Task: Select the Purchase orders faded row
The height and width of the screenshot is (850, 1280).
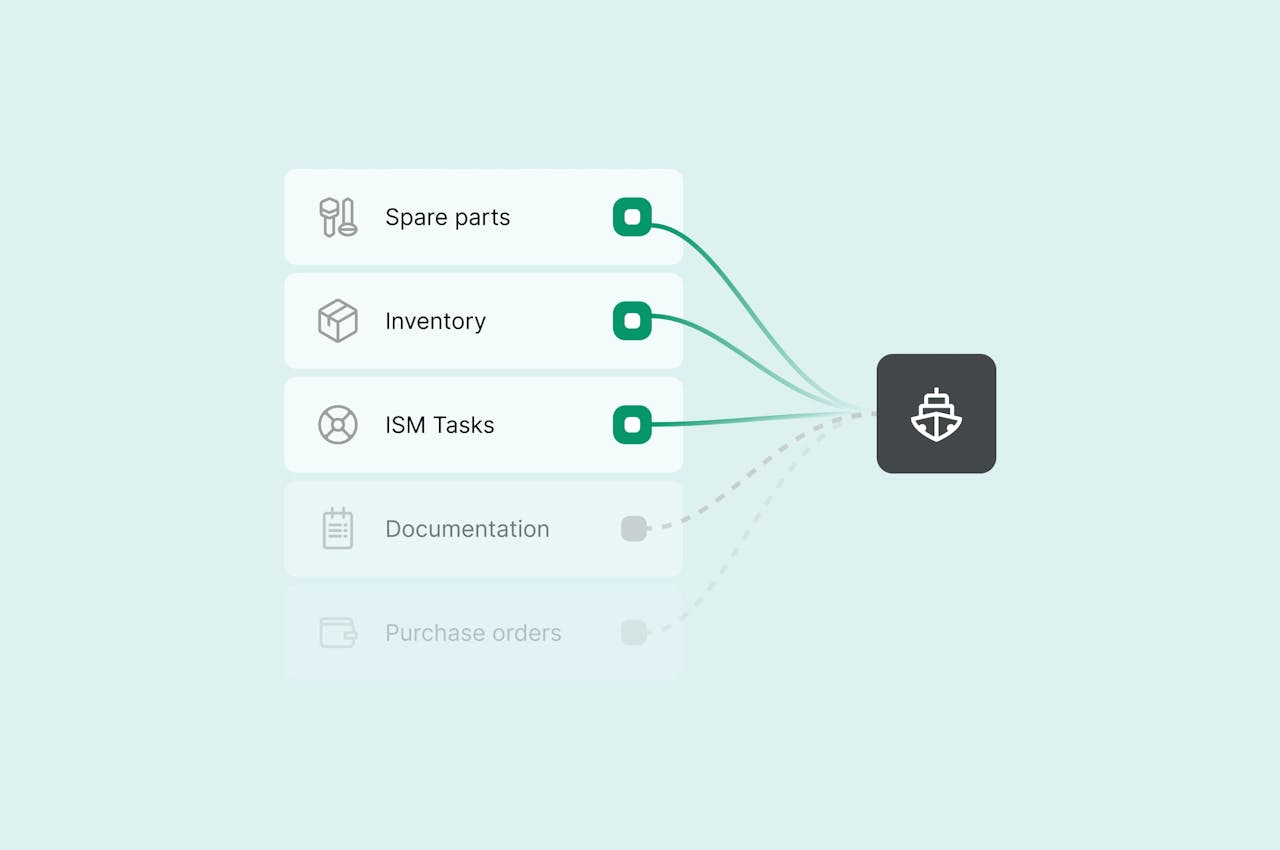Action: pos(483,632)
